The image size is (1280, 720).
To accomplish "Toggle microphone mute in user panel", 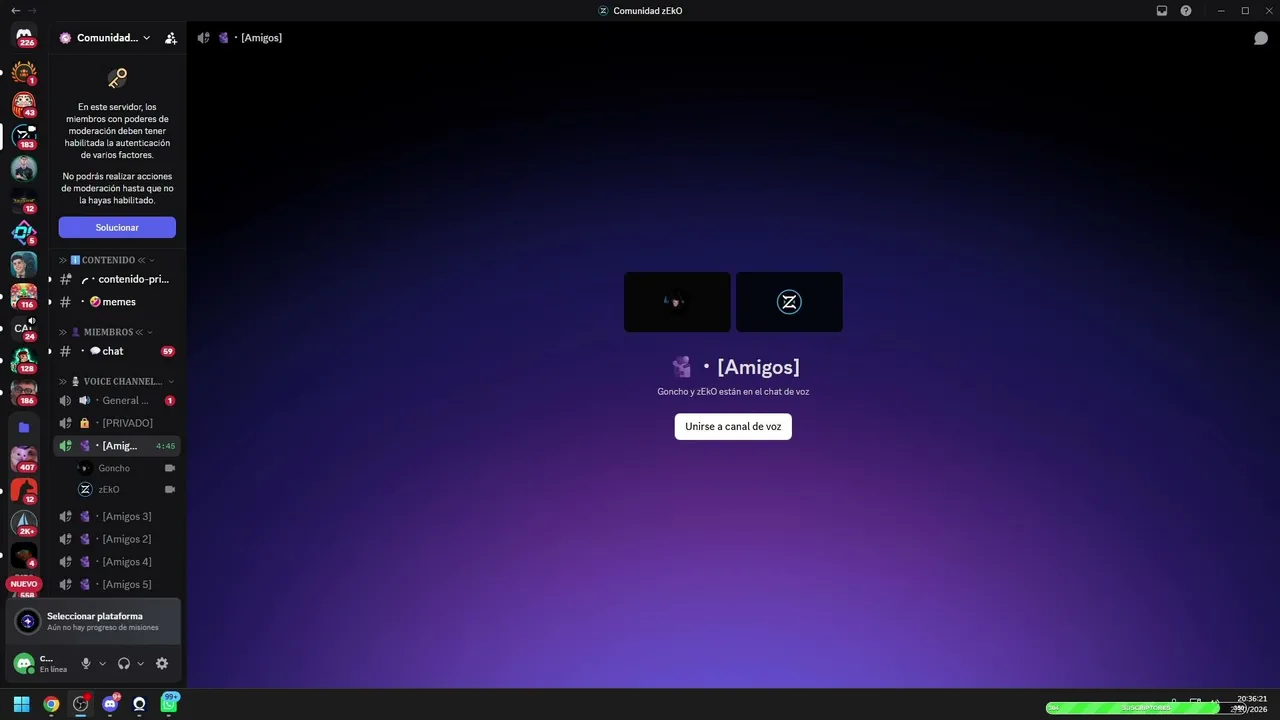I will pyautogui.click(x=86, y=663).
